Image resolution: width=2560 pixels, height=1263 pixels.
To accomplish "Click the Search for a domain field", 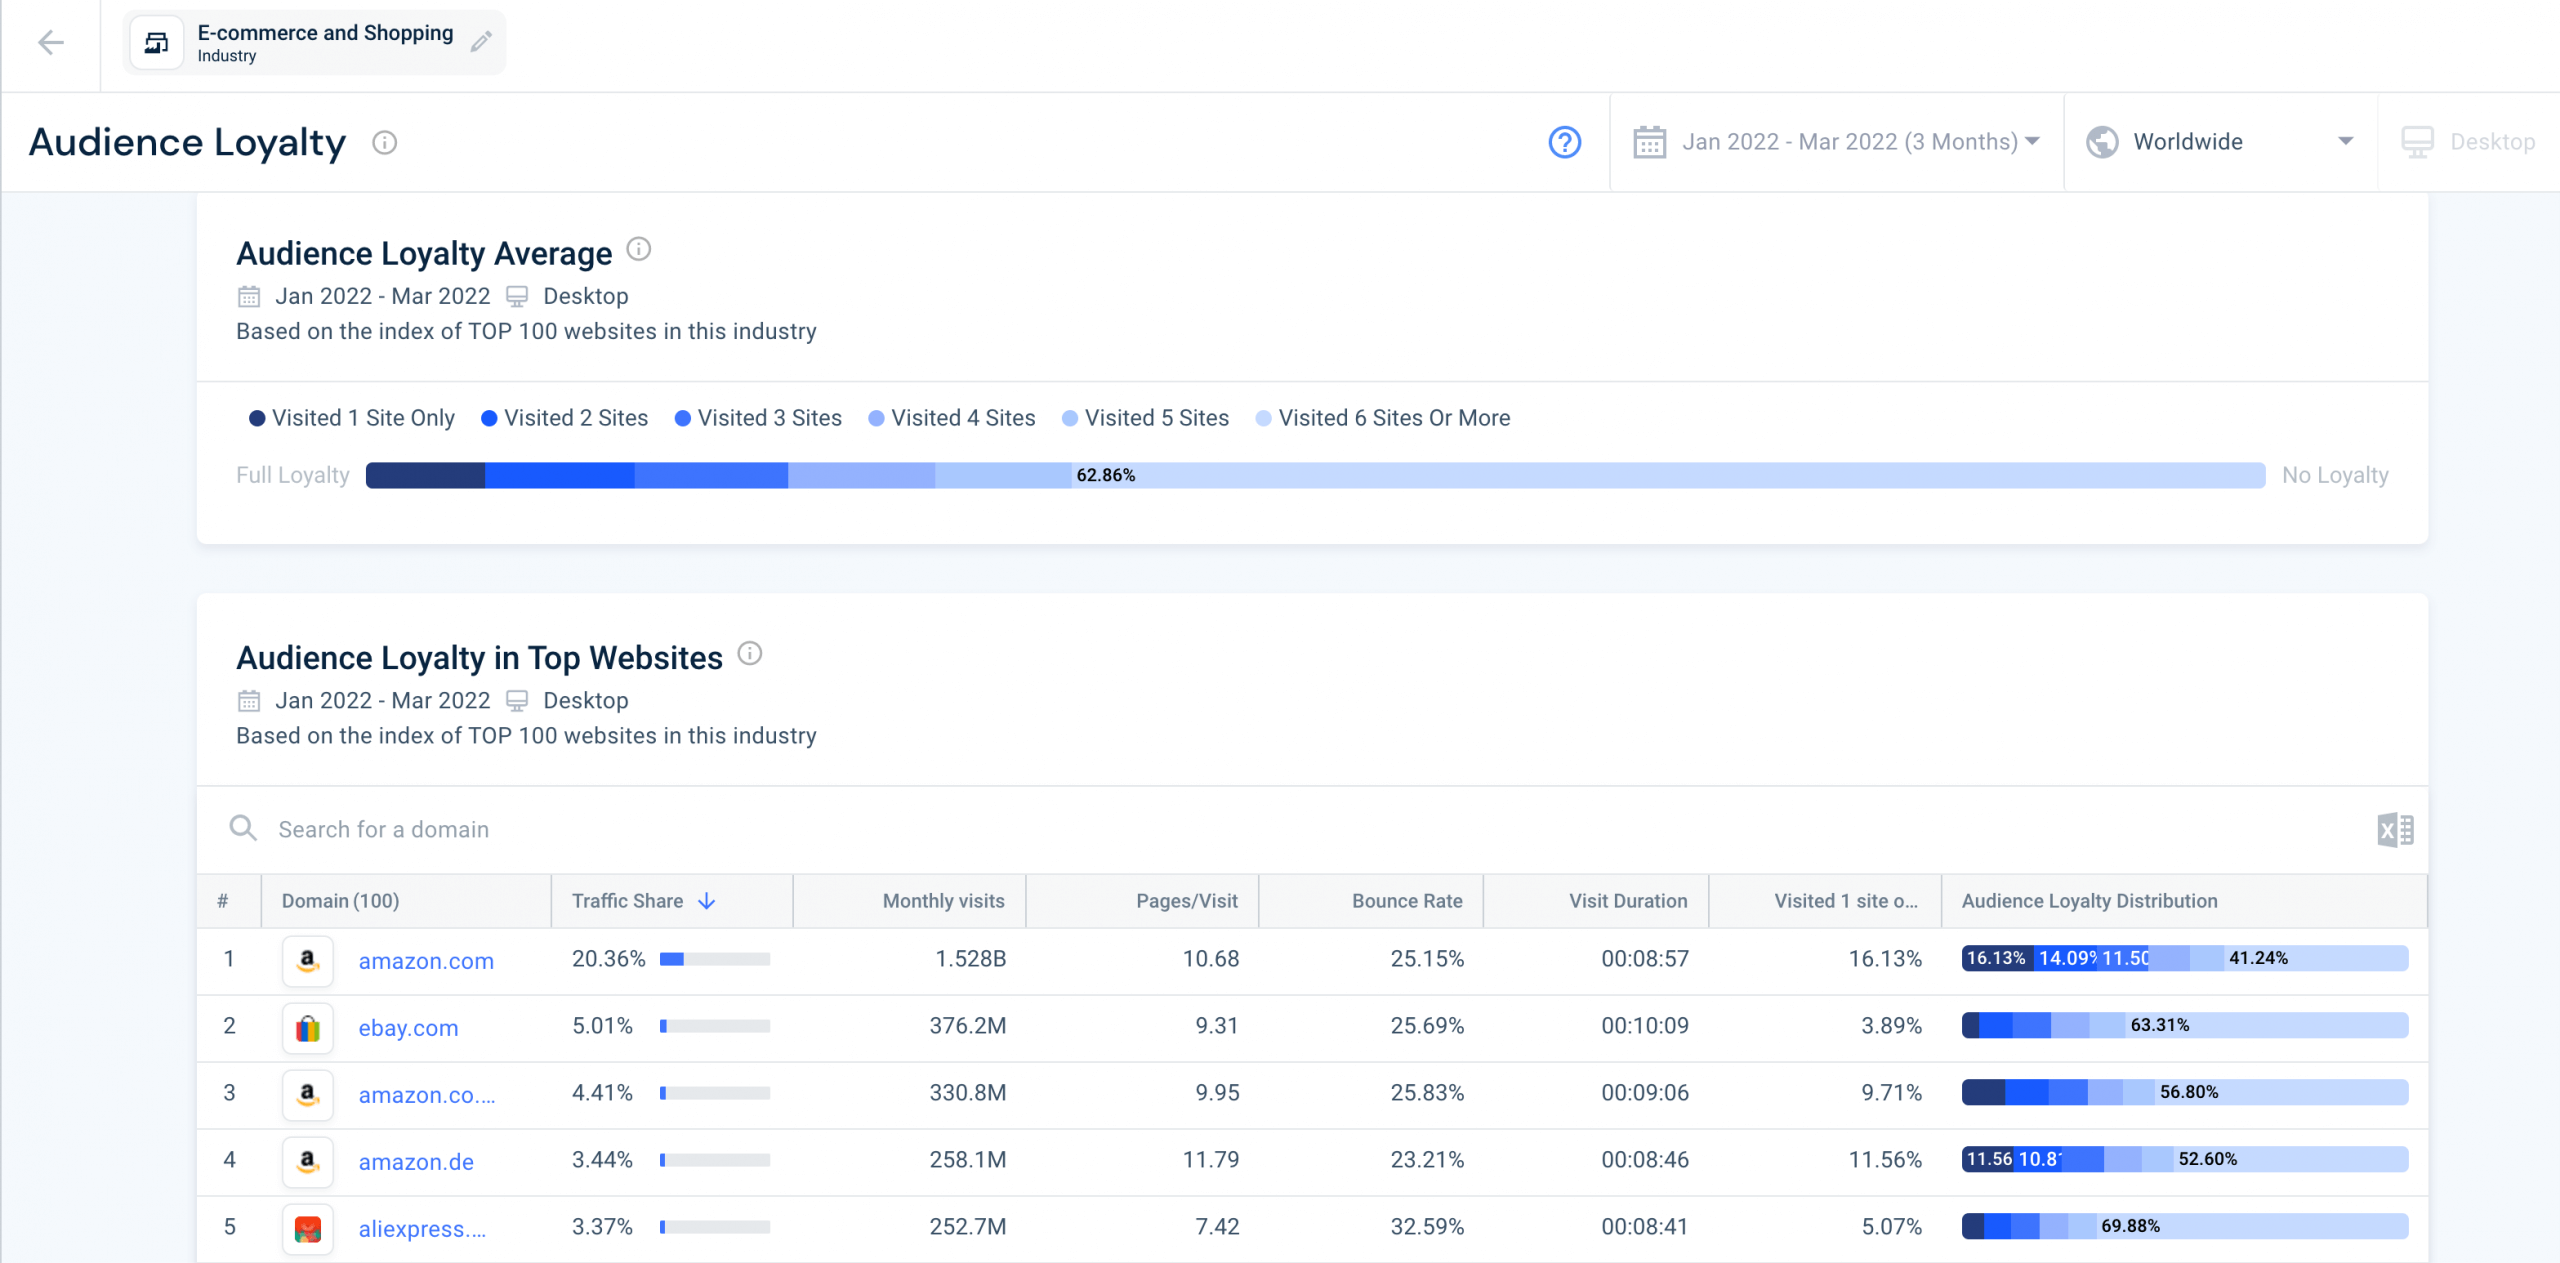I will click(383, 829).
